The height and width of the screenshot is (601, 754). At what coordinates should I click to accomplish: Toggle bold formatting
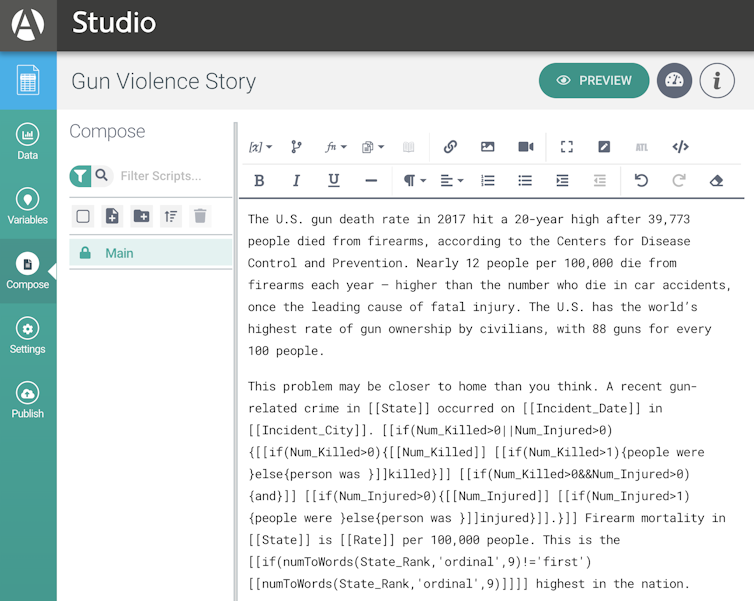click(259, 181)
